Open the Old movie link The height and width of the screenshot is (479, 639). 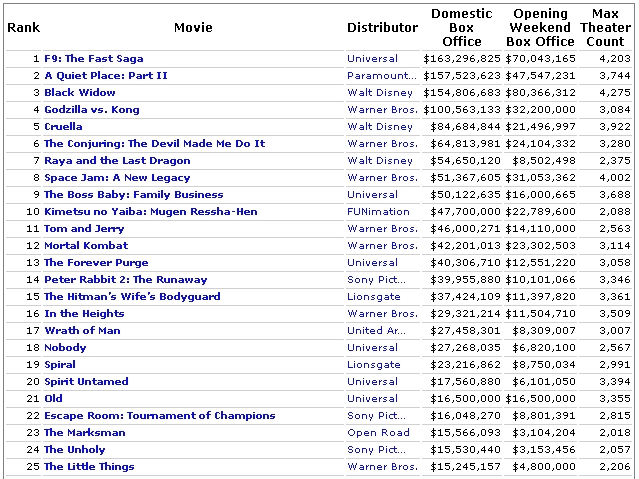[53, 399]
